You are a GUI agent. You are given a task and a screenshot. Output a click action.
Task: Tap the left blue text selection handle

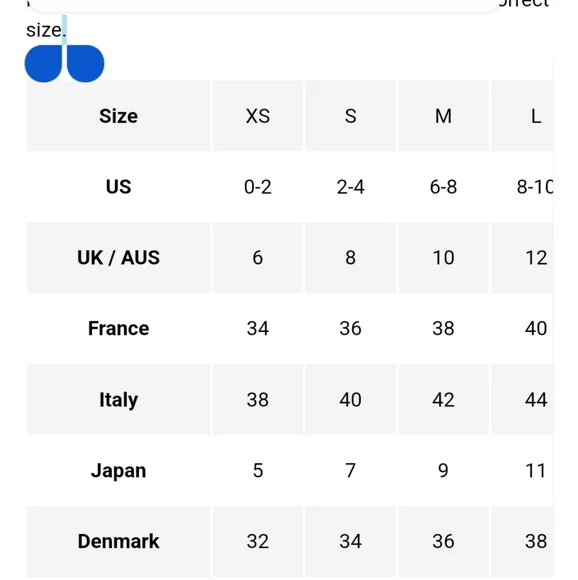click(x=43, y=64)
